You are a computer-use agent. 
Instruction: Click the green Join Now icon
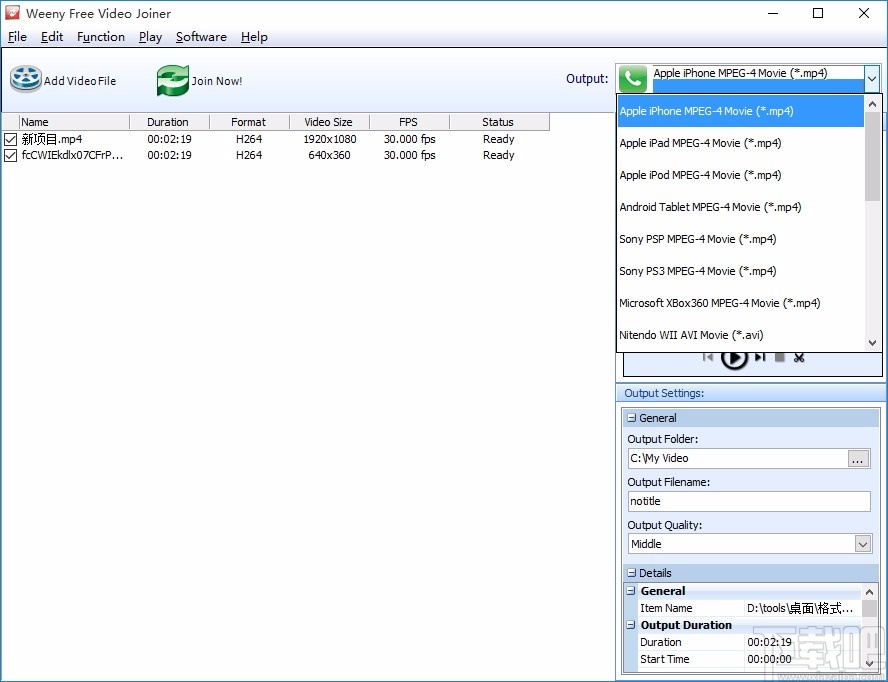173,80
